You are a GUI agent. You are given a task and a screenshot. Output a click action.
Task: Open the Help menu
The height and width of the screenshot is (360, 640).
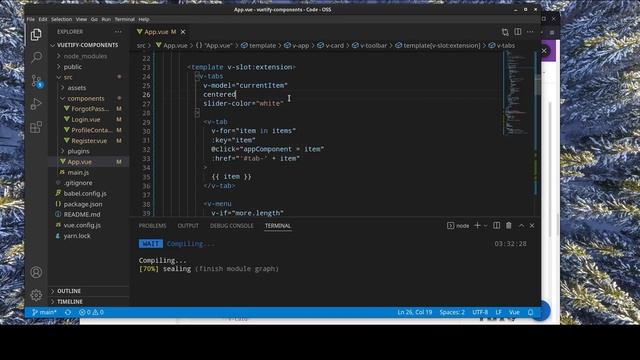pyautogui.click(x=144, y=19)
